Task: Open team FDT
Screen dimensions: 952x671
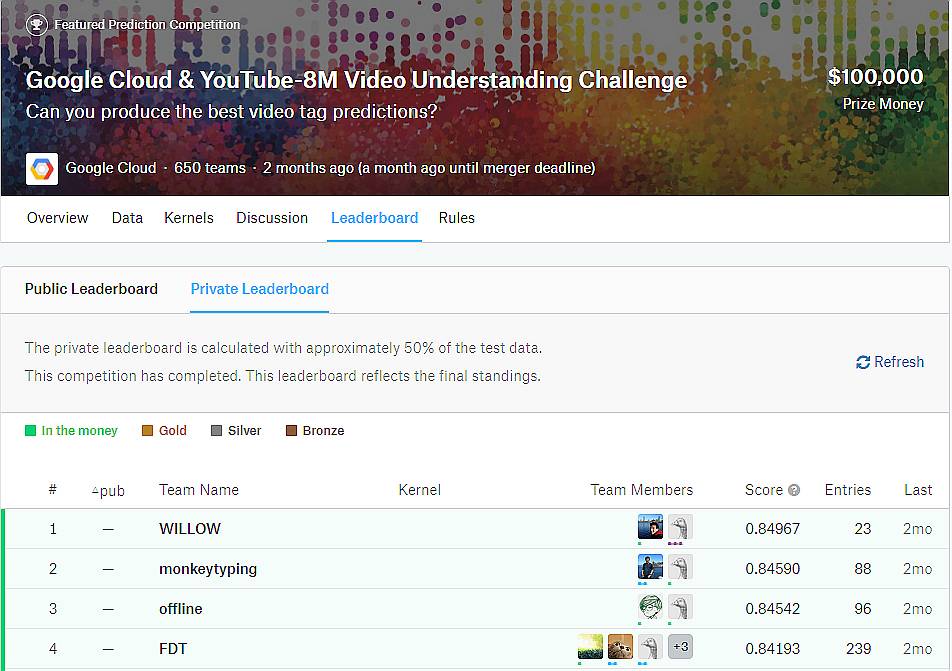Action: [x=173, y=649]
